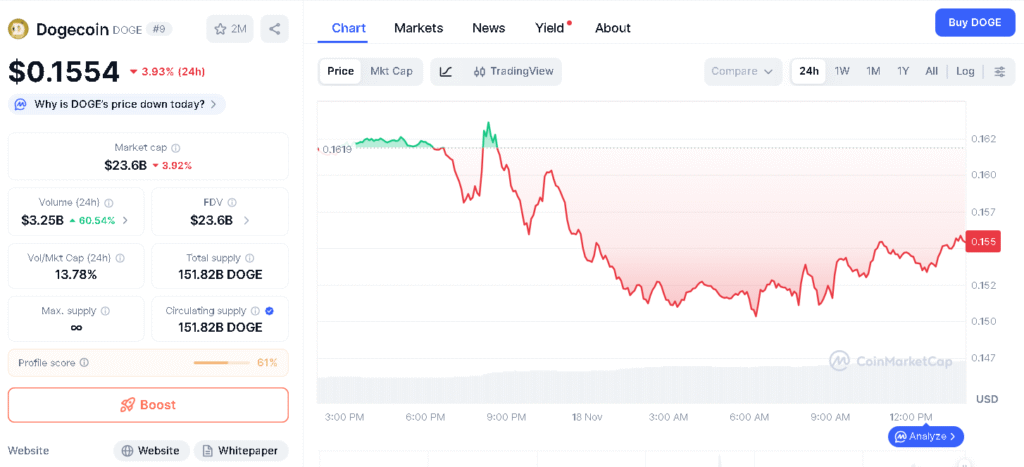Click the Dogecoin coin logo
Viewport: 1024px width, 467px height.
tap(18, 29)
